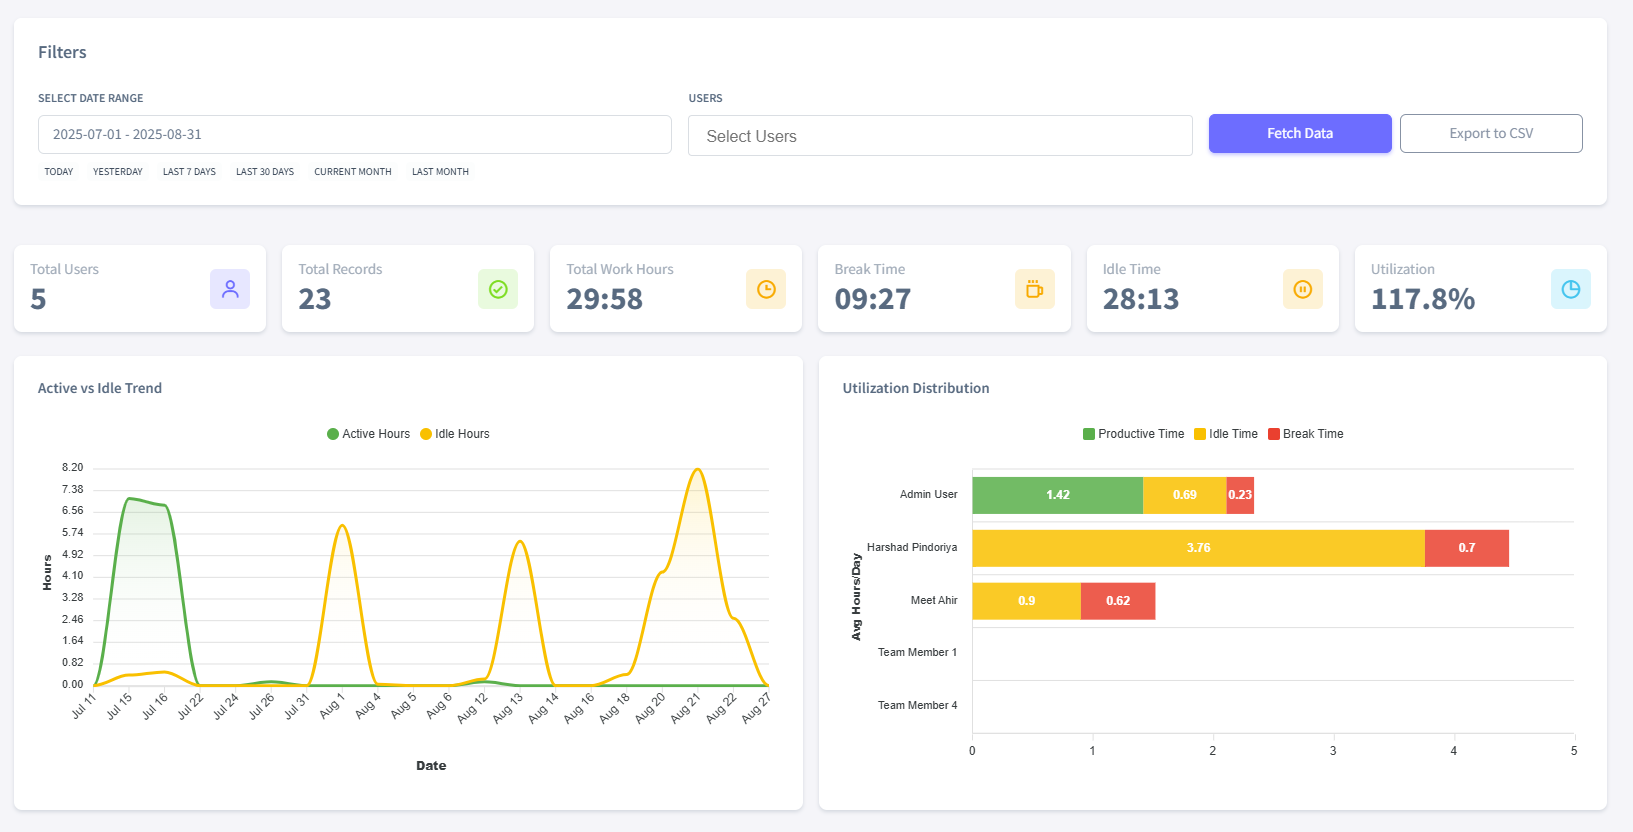This screenshot has width=1633, height=832.
Task: Toggle Active Hours legend in trend chart
Action: tap(368, 434)
